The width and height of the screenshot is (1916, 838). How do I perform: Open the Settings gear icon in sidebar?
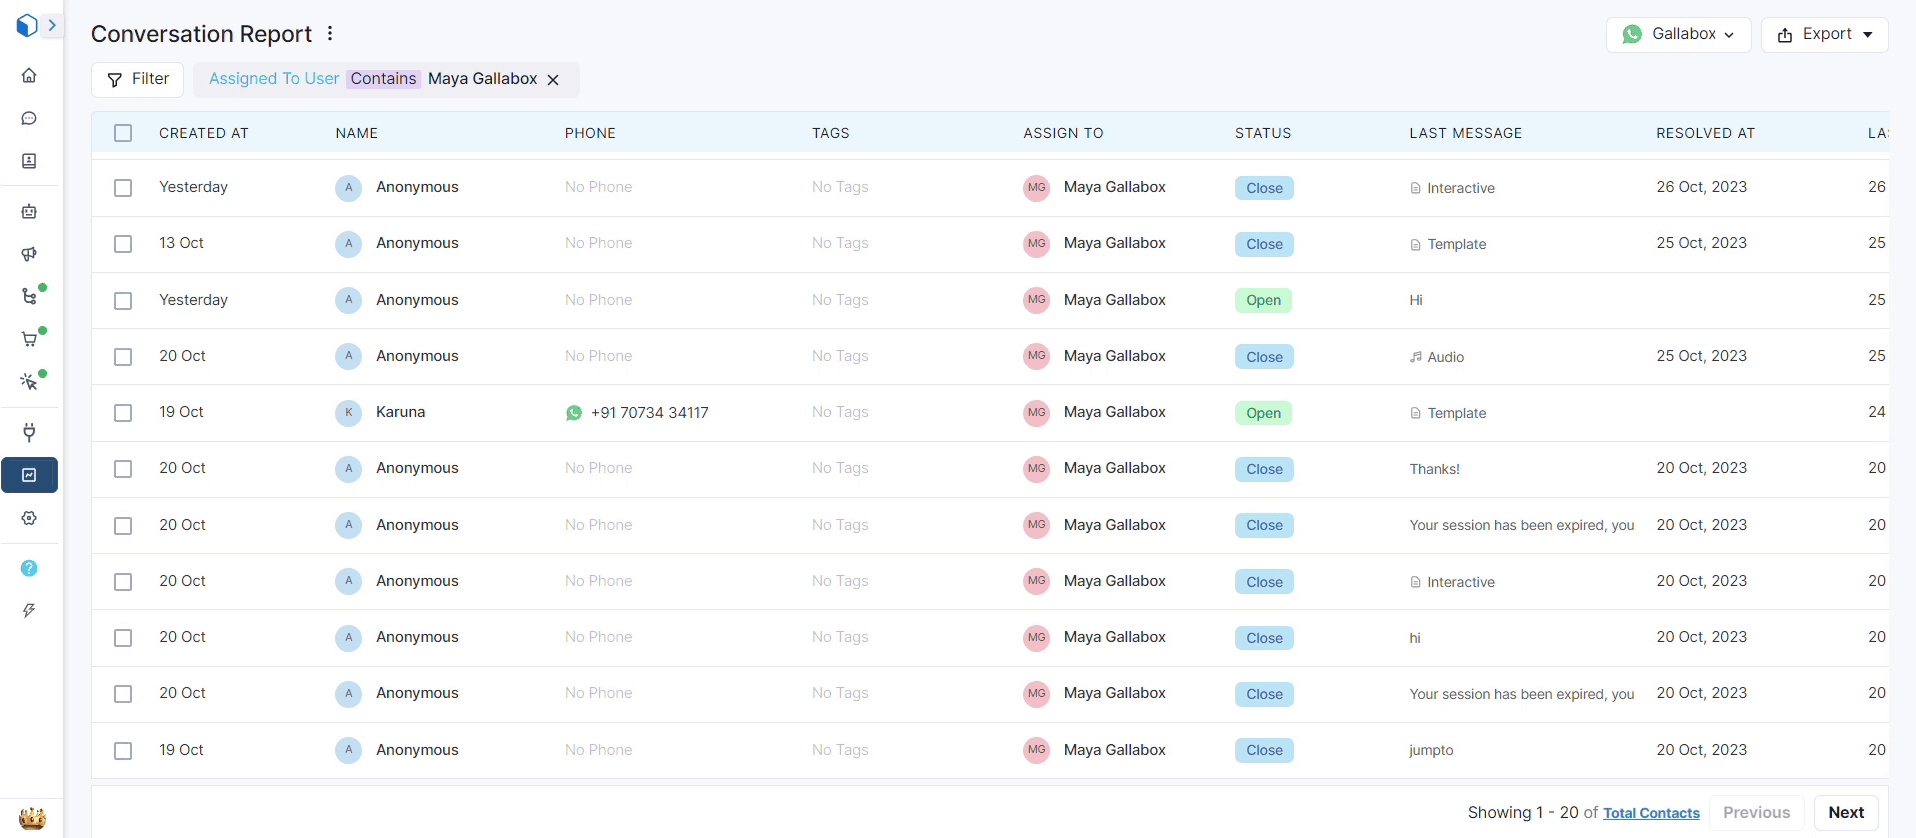29,518
